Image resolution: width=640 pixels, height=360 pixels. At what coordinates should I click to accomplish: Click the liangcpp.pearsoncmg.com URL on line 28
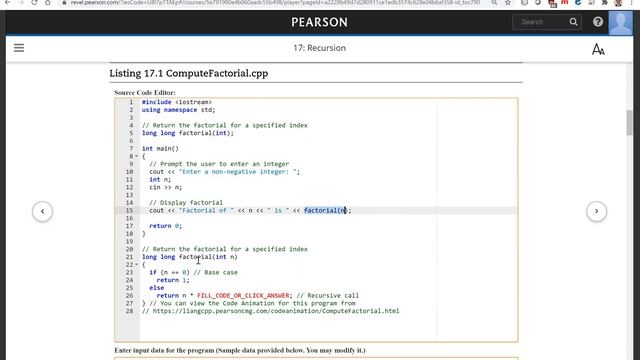click(x=276, y=311)
